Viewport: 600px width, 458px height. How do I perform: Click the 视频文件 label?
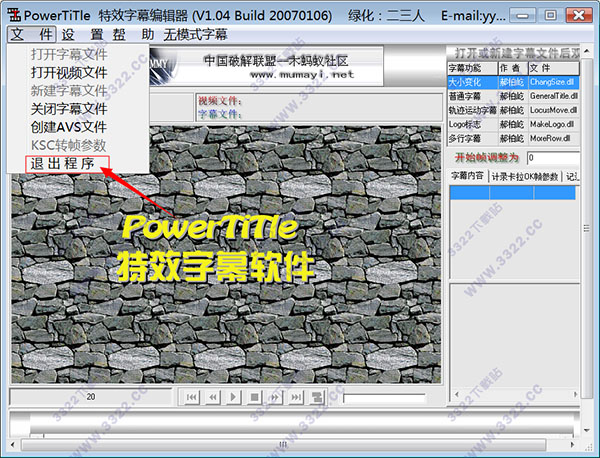(220, 101)
